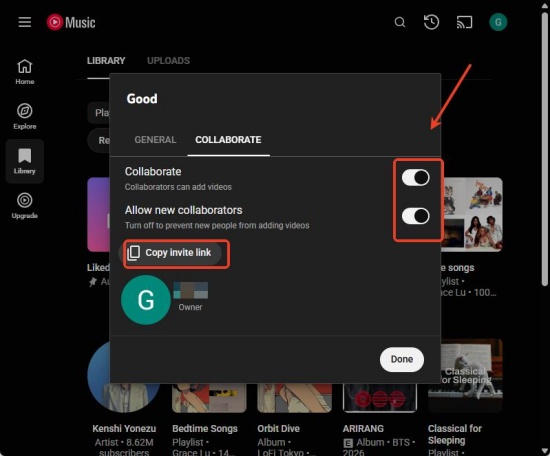This screenshot has width=550, height=456.
Task: Click the Done button
Action: point(402,359)
